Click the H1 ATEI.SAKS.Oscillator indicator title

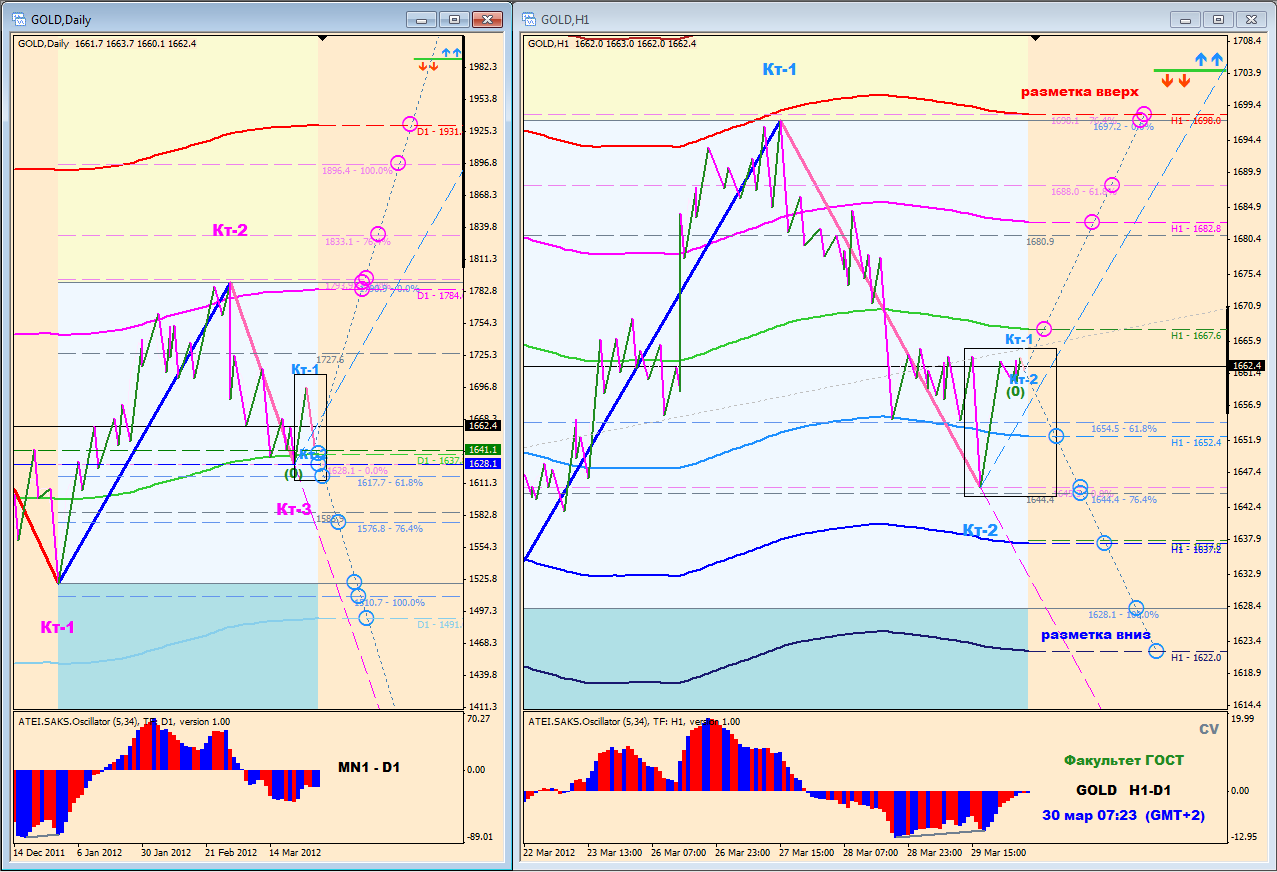tap(634, 722)
